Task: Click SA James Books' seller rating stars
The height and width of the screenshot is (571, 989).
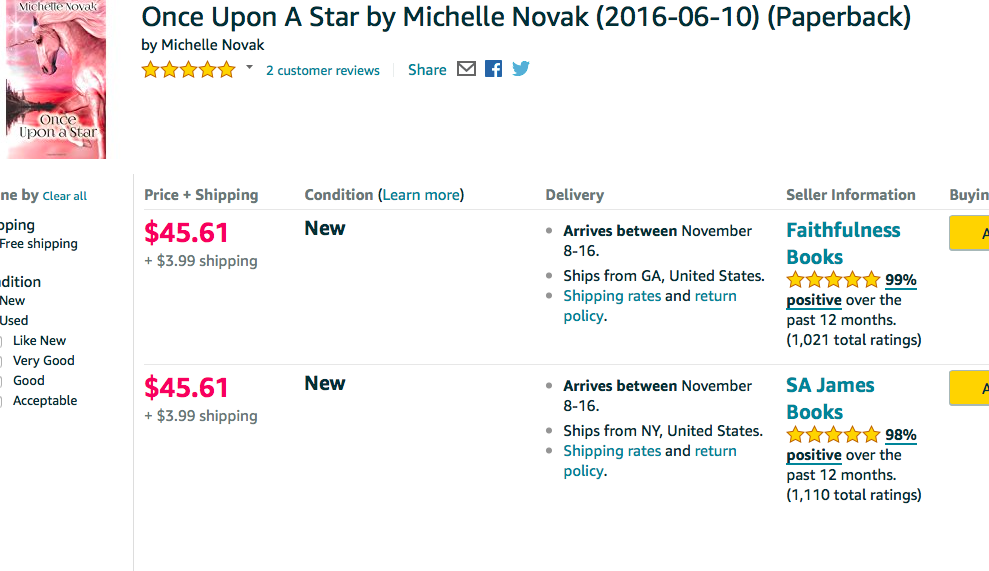Action: pyautogui.click(x=833, y=435)
